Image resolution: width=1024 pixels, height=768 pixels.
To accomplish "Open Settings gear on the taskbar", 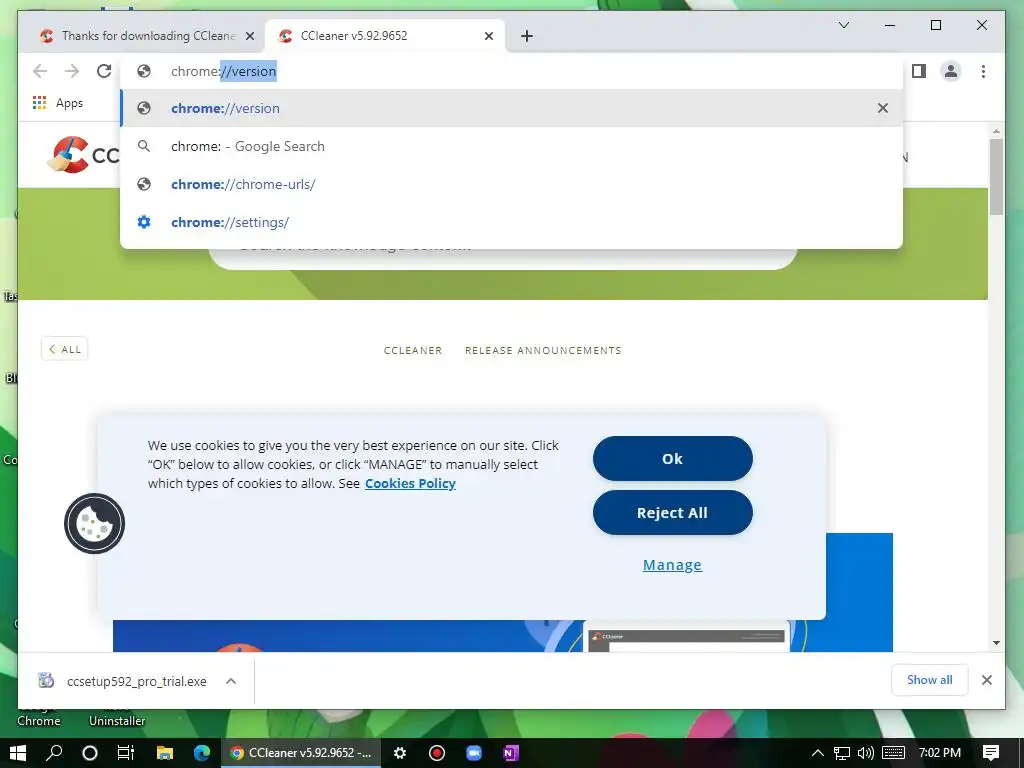I will point(400,753).
